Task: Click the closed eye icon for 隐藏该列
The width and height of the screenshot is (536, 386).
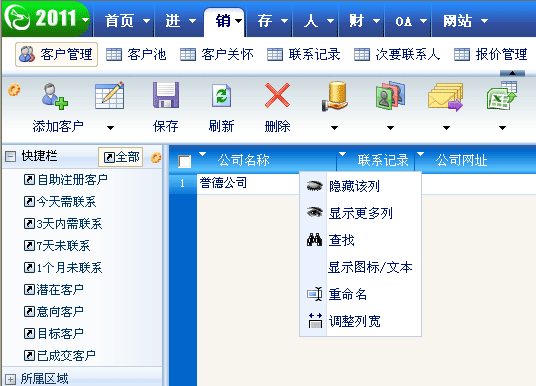Action: 314,186
